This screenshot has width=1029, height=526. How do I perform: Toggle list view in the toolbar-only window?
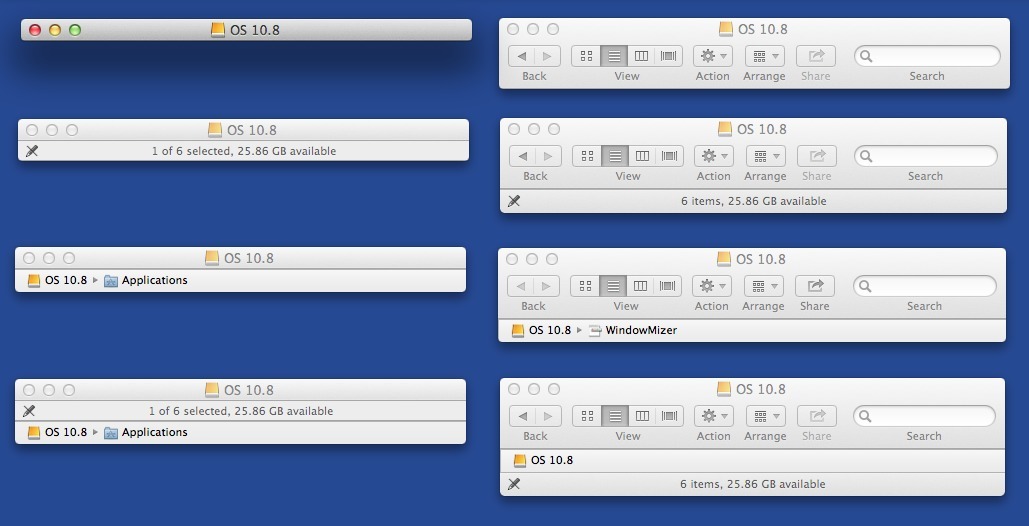pos(614,56)
